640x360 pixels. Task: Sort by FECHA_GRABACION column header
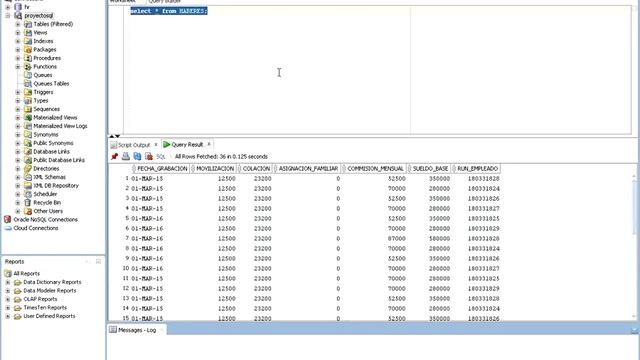coord(162,169)
